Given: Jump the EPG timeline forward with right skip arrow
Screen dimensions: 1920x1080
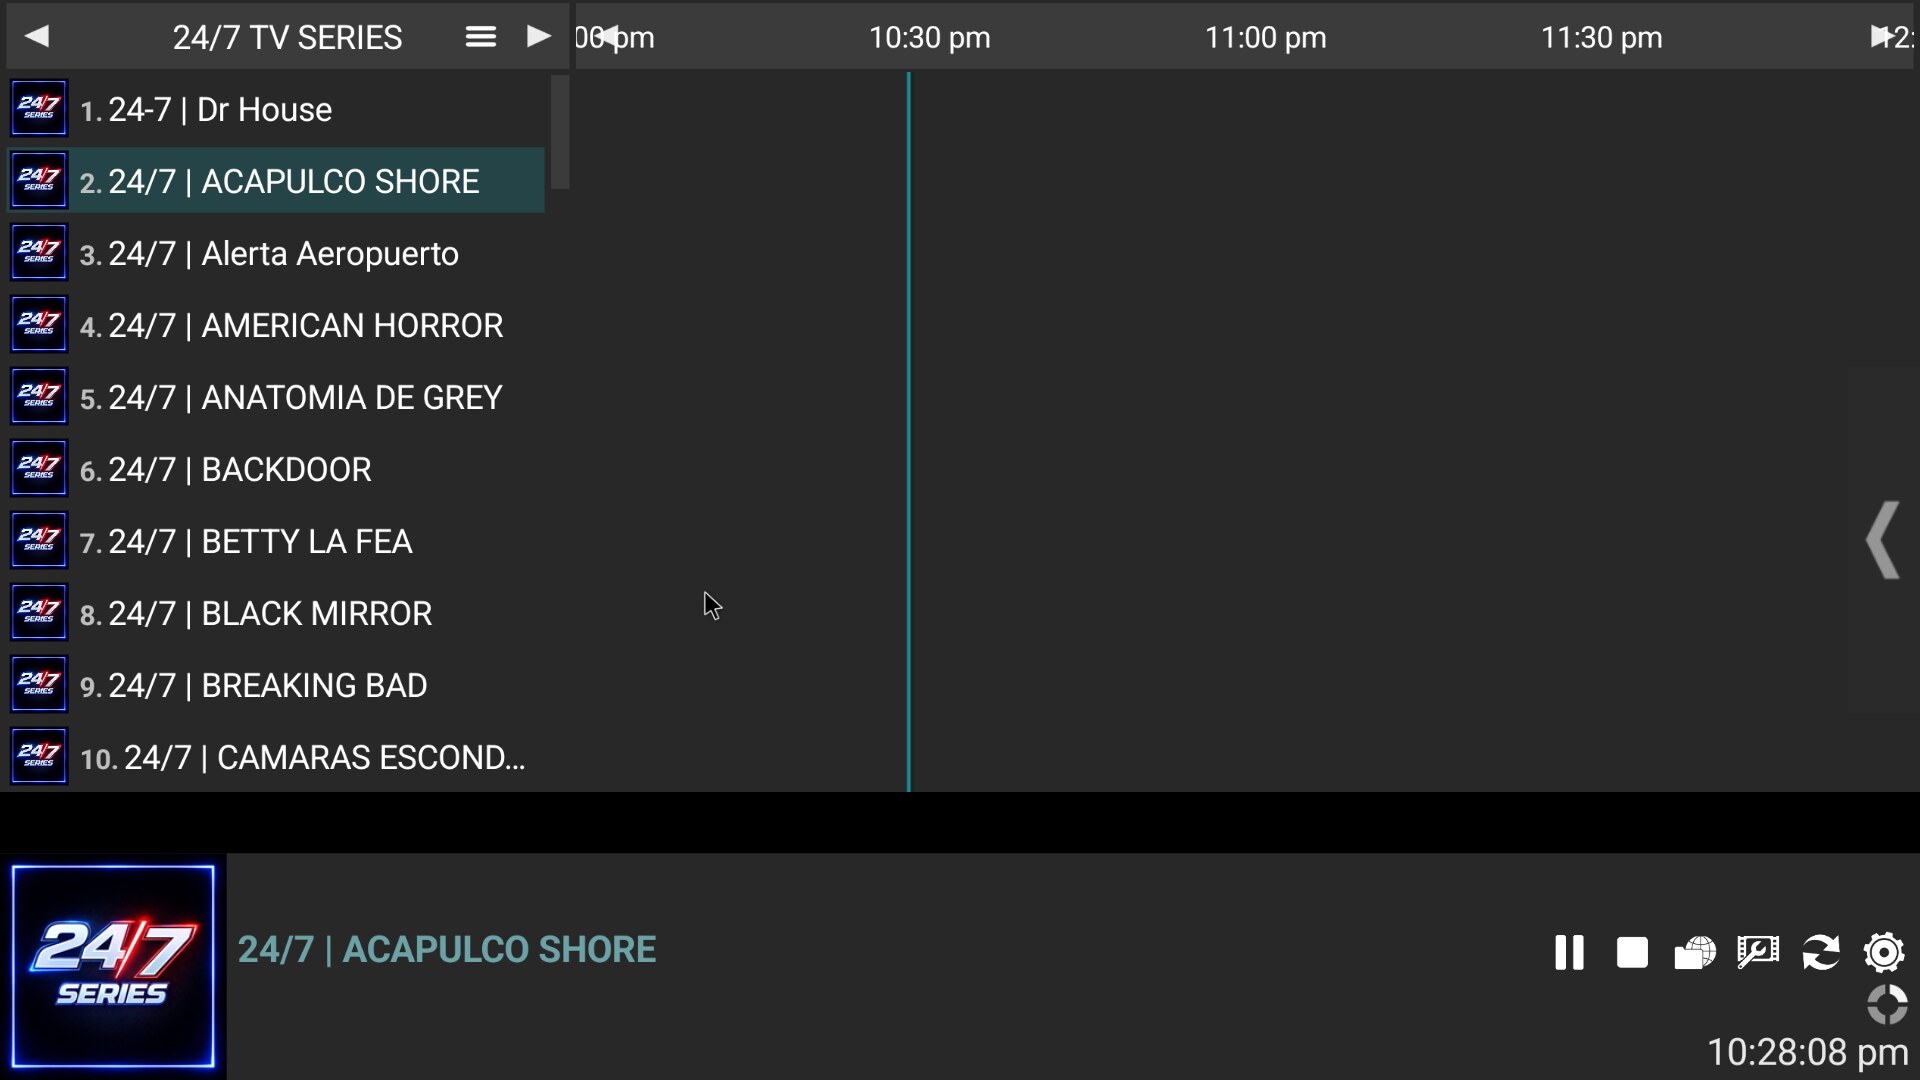Looking at the screenshot, I should pos(1882,37).
